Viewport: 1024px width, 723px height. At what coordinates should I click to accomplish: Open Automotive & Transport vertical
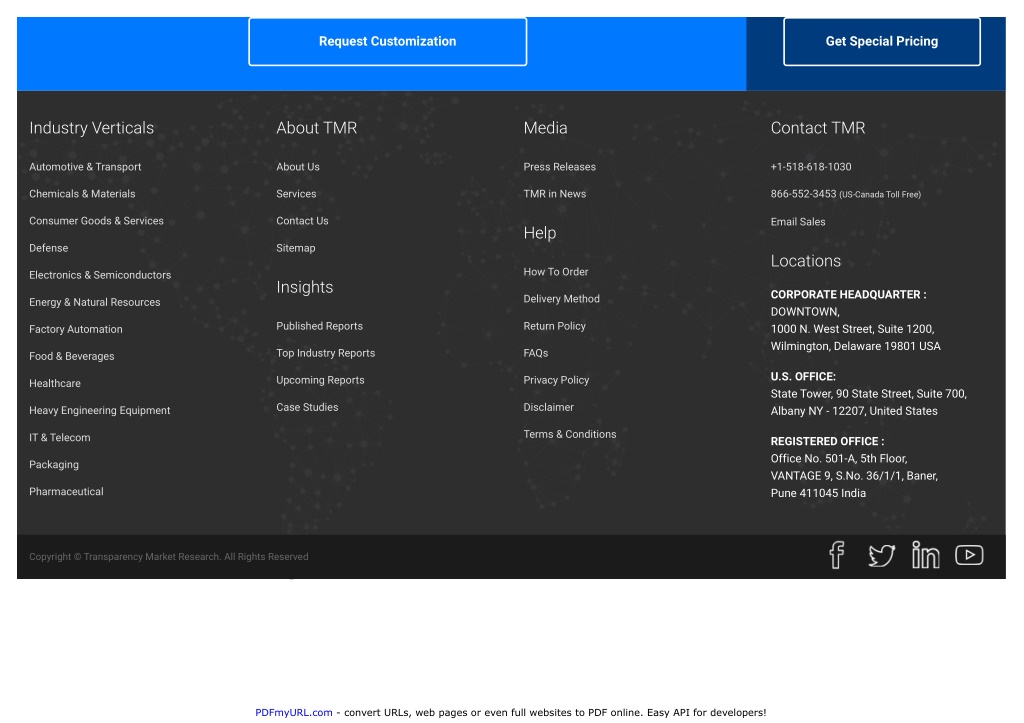85,167
